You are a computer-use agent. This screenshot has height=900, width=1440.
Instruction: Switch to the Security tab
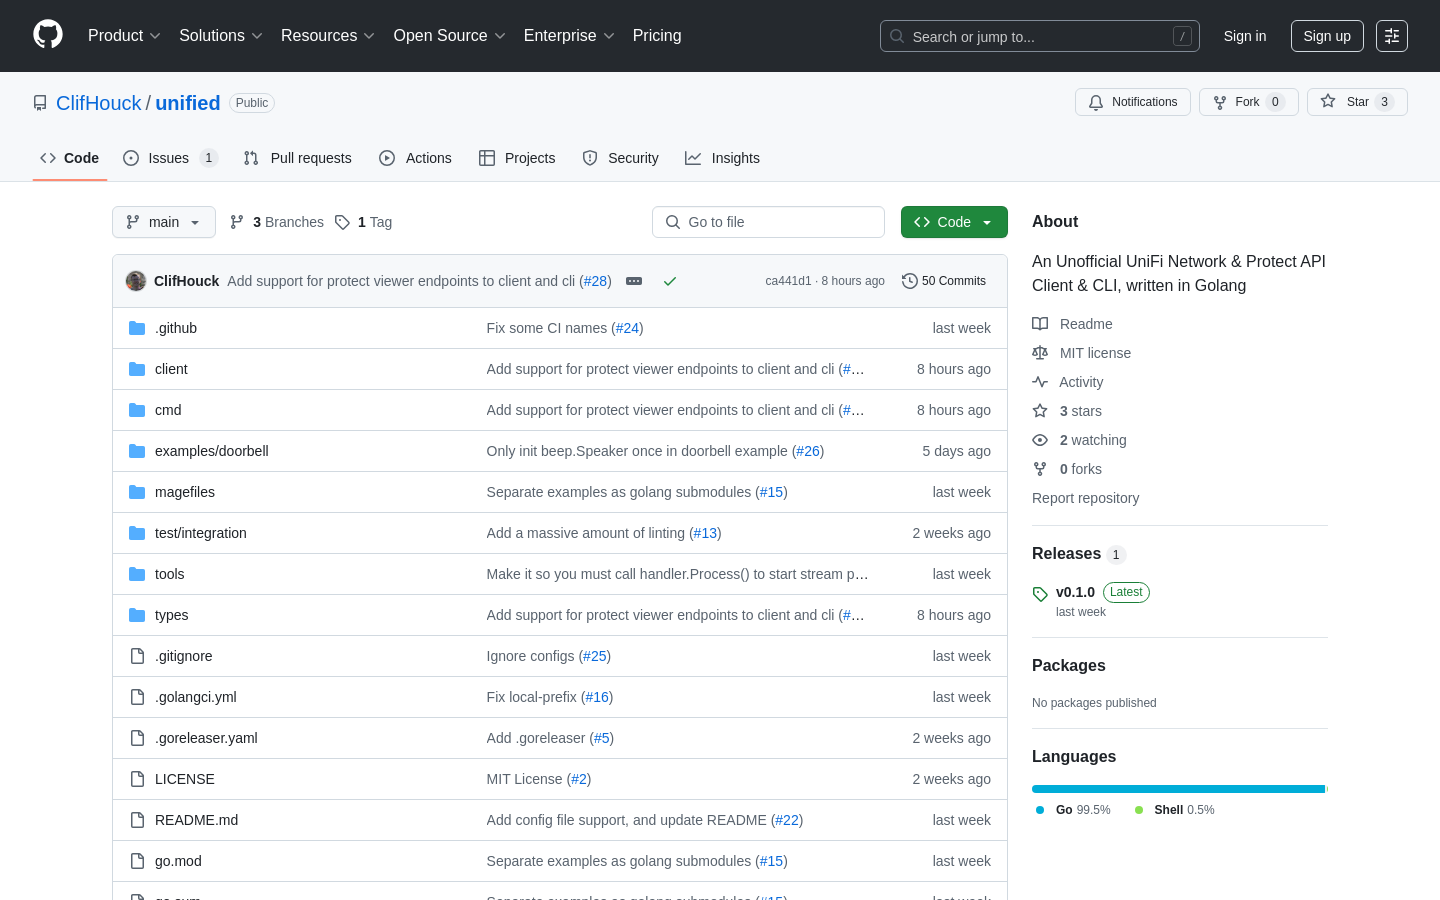click(x=620, y=158)
